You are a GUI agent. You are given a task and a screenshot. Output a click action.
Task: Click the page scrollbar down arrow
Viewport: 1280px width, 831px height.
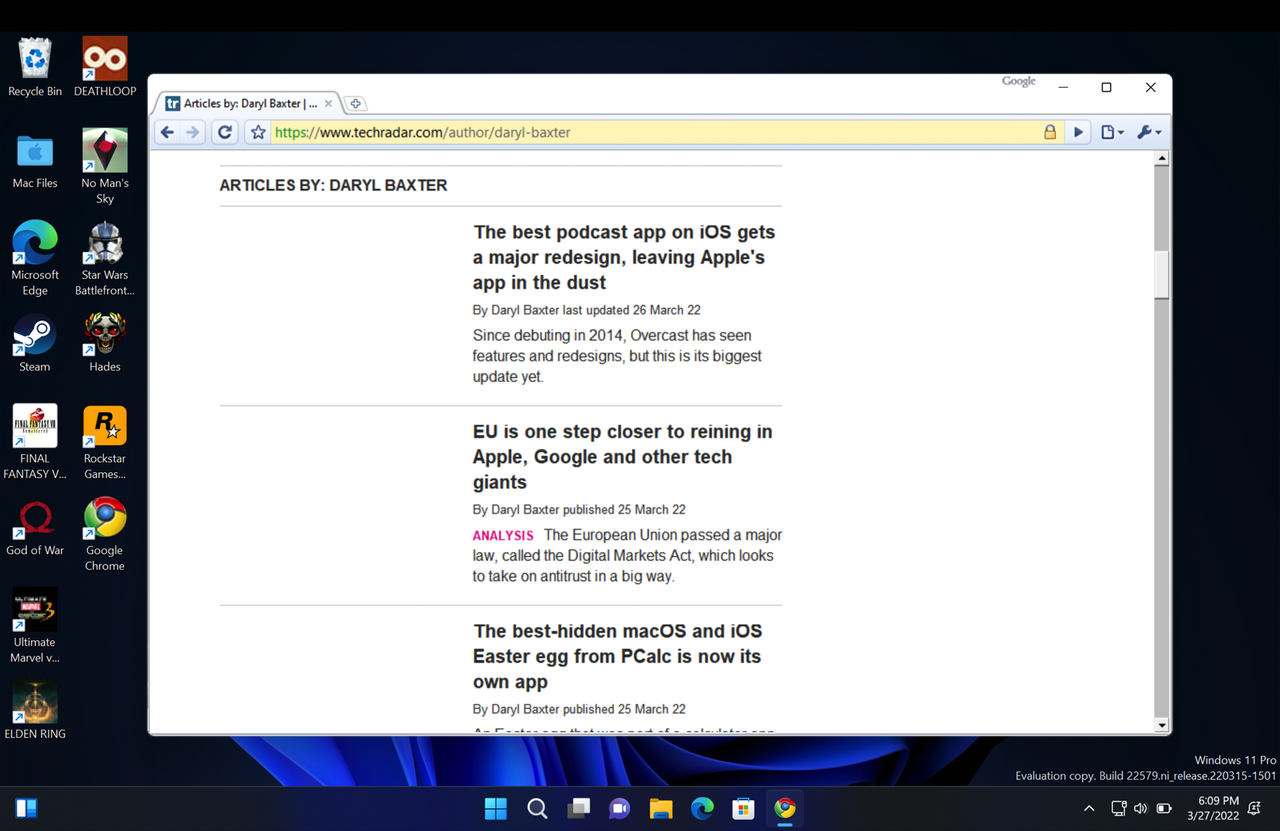(1161, 725)
